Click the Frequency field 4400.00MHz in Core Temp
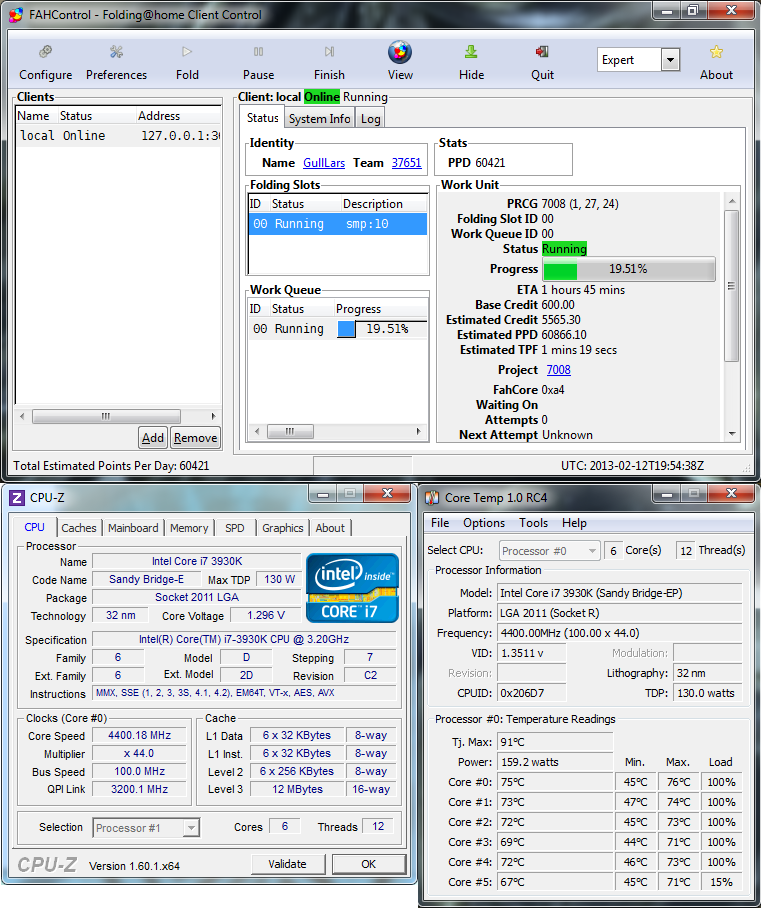The width and height of the screenshot is (761, 909). [x=620, y=633]
